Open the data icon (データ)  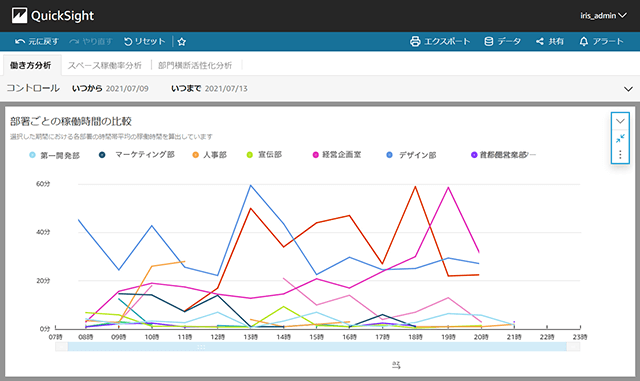pyautogui.click(x=489, y=41)
